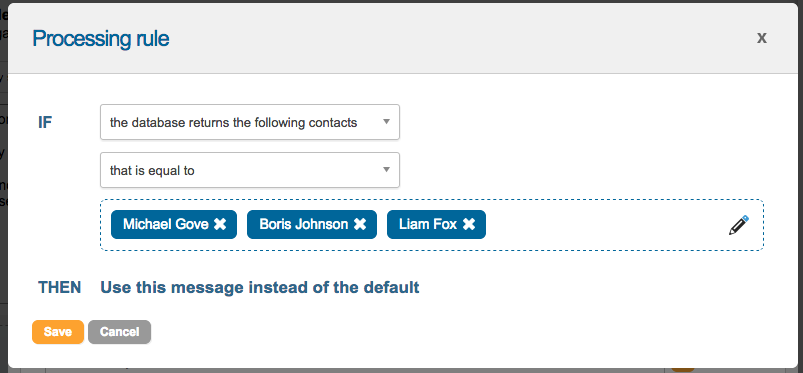The height and width of the screenshot is (373, 803).
Task: Click the empty space in the contacts box
Action: pyautogui.click(x=604, y=225)
